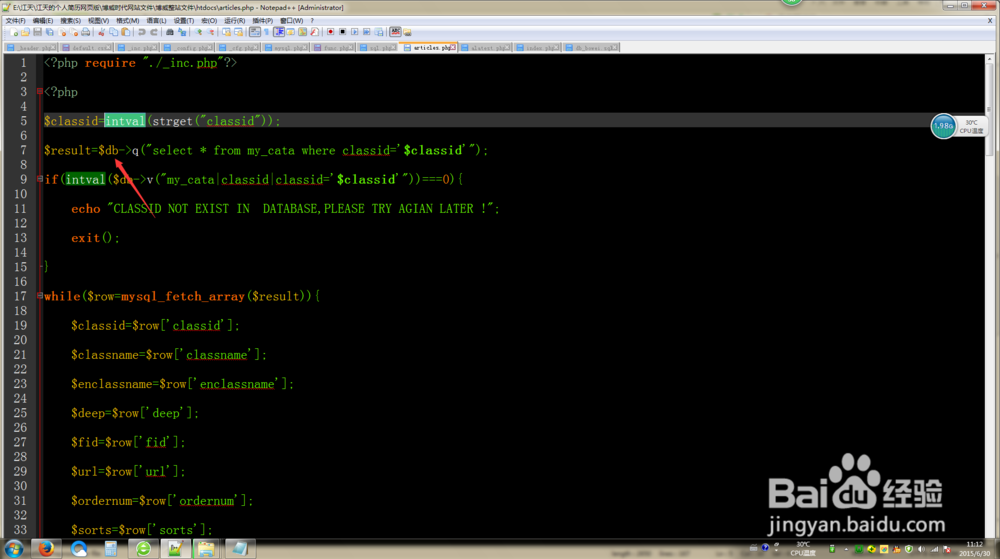The image size is (1000, 559).
Task: Play back the recorded macro
Action: click(355, 32)
